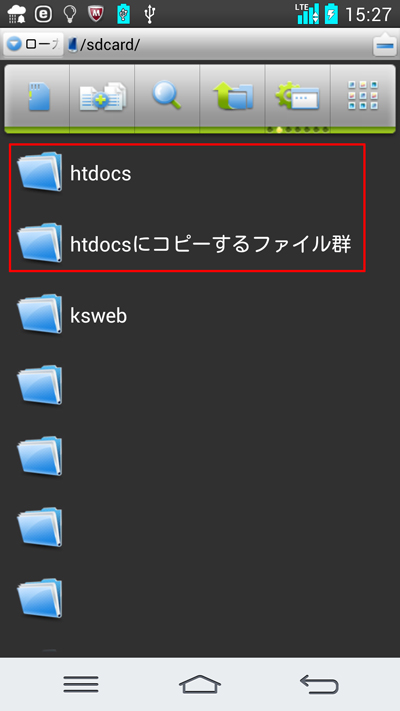Image resolution: width=400 pixels, height=711 pixels.
Task: Select the highlighted toolbar page indicator dot
Action: point(279,130)
